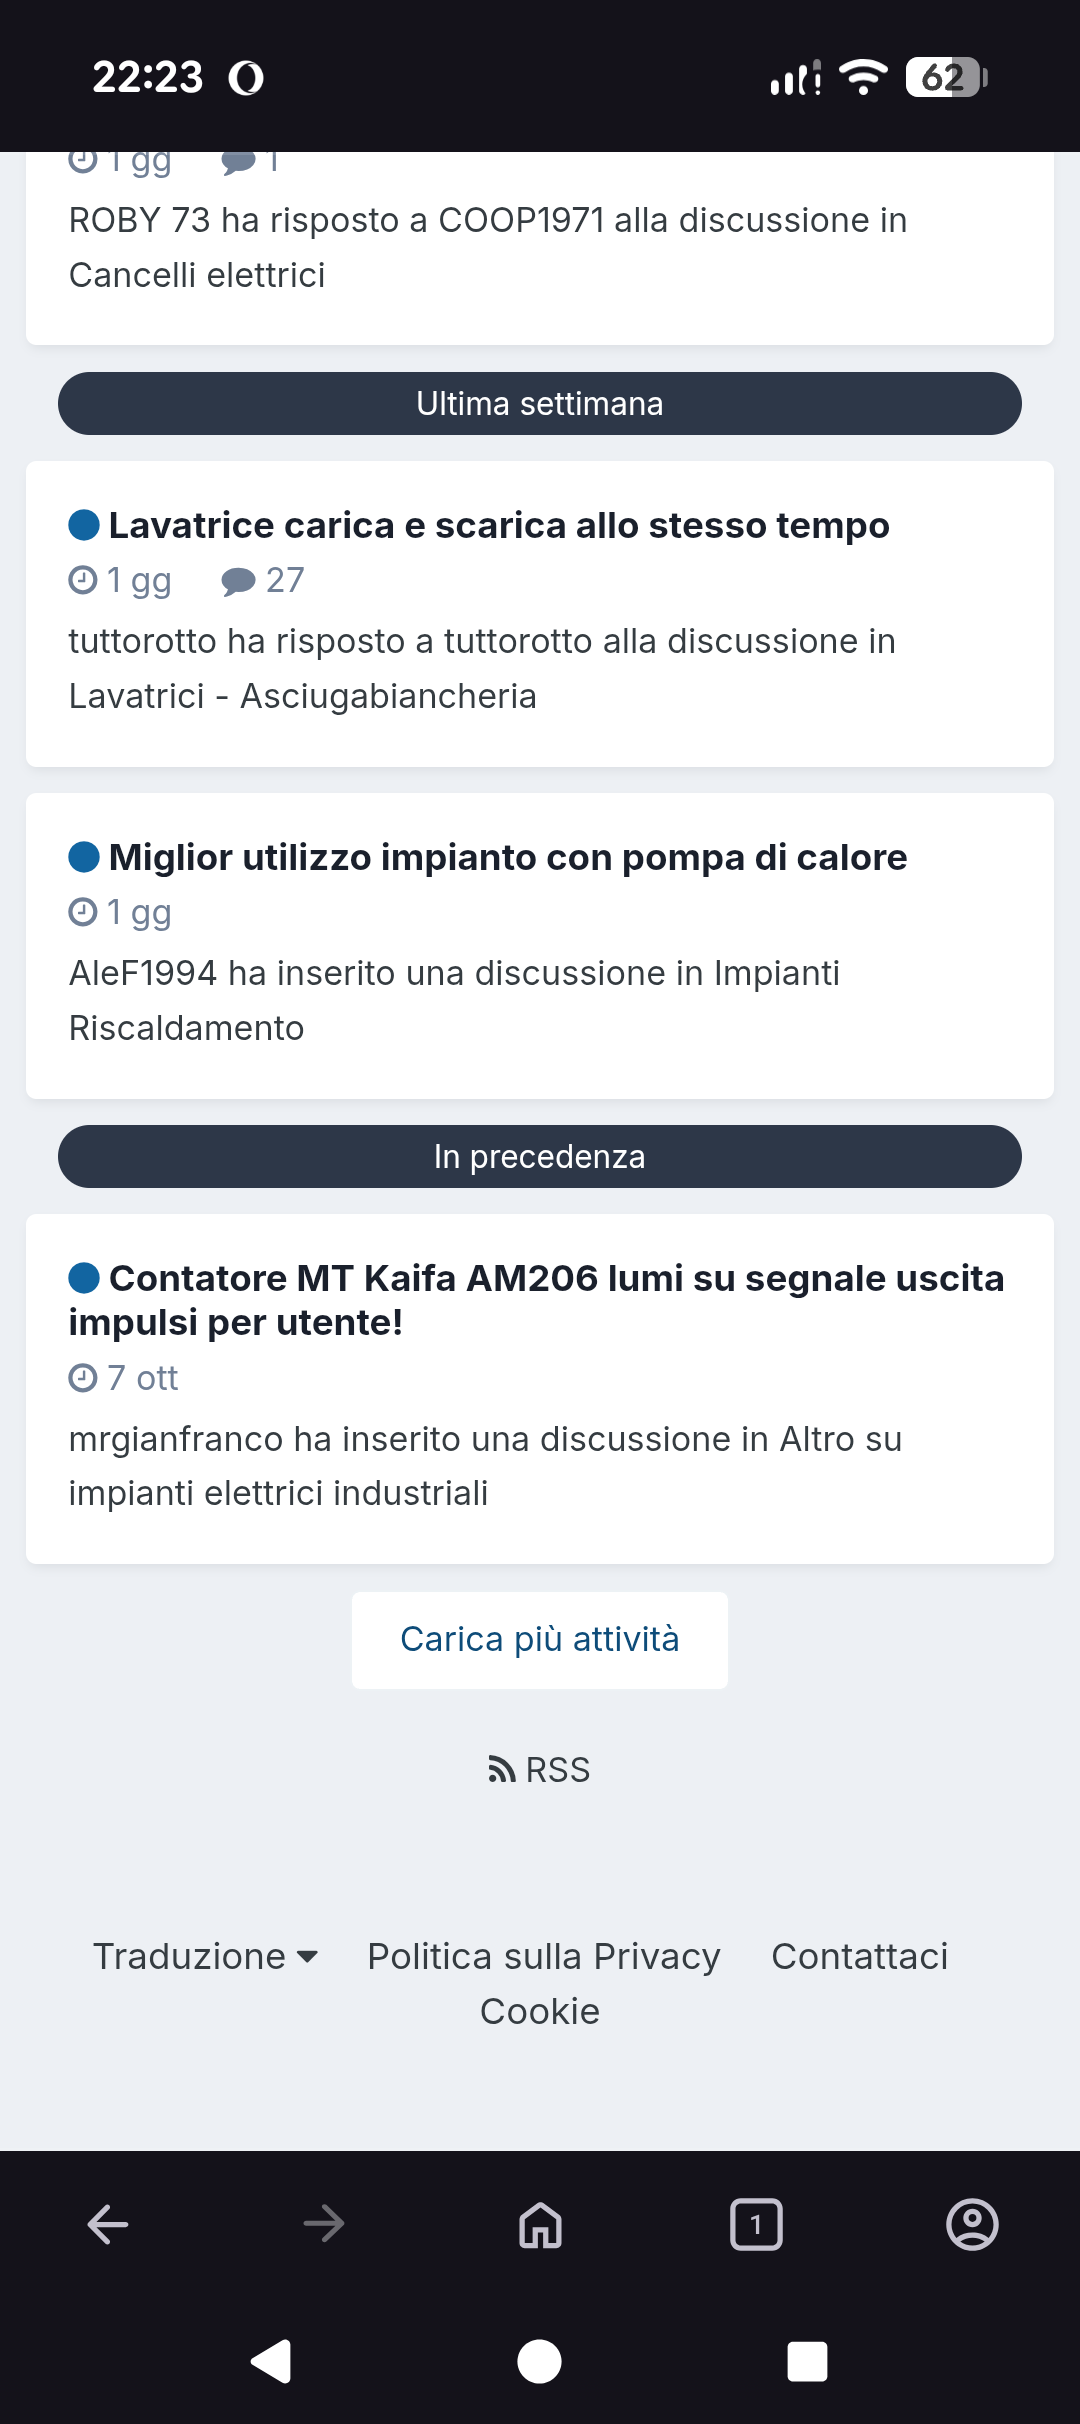The width and height of the screenshot is (1080, 2424).
Task: Tap the 27 replies comment icon
Action: coord(238,581)
